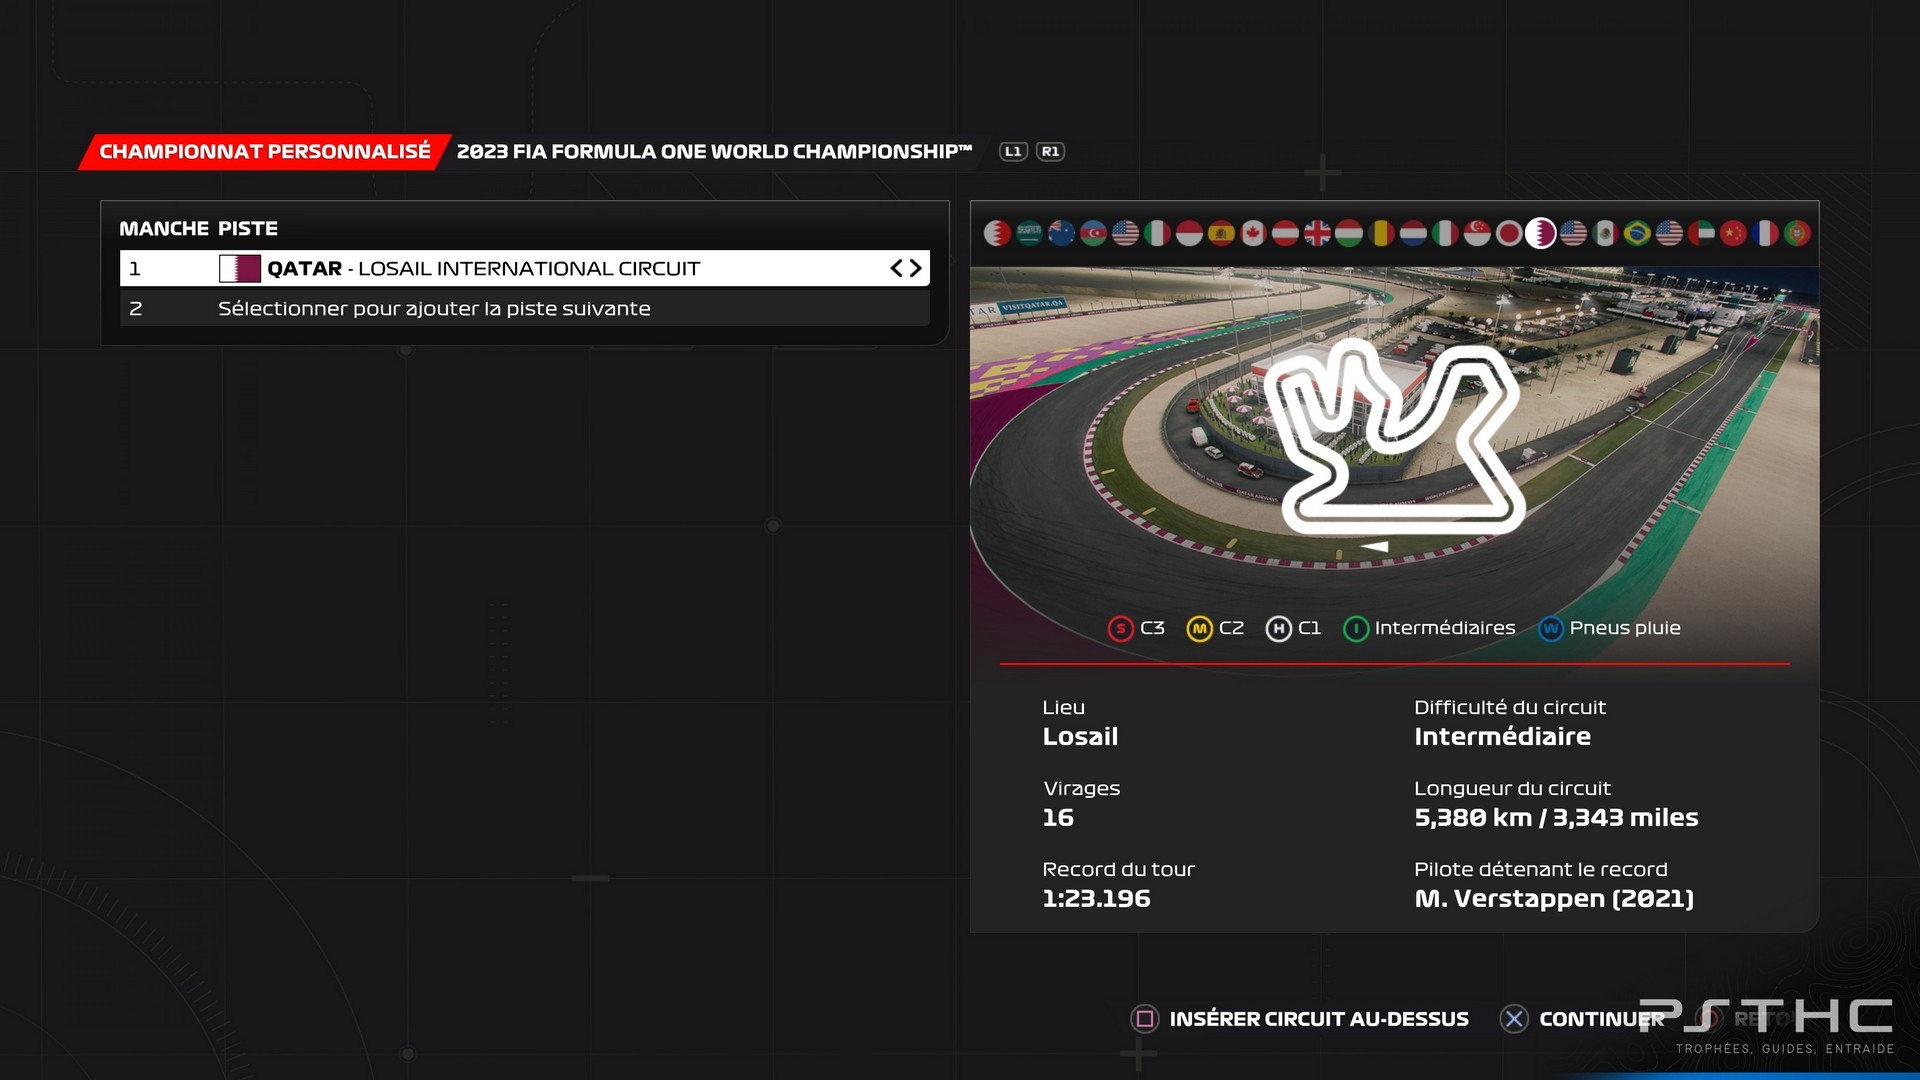The height and width of the screenshot is (1080, 1920).
Task: Add next track in round 2 row
Action: pyautogui.click(x=525, y=309)
